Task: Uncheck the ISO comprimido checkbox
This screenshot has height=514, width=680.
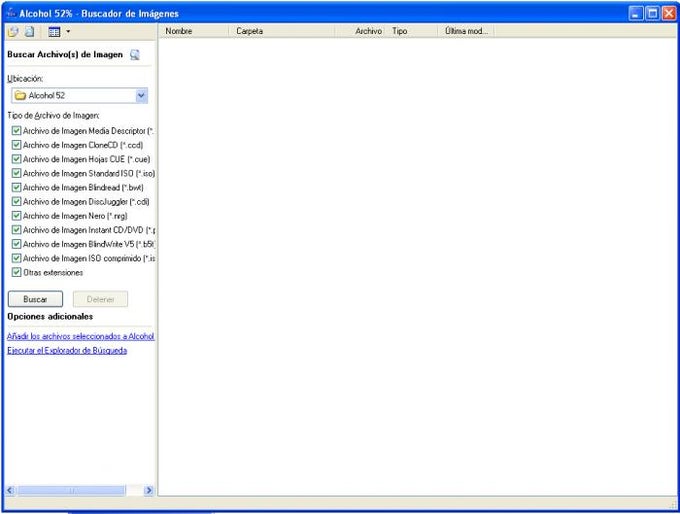Action: coord(16,258)
